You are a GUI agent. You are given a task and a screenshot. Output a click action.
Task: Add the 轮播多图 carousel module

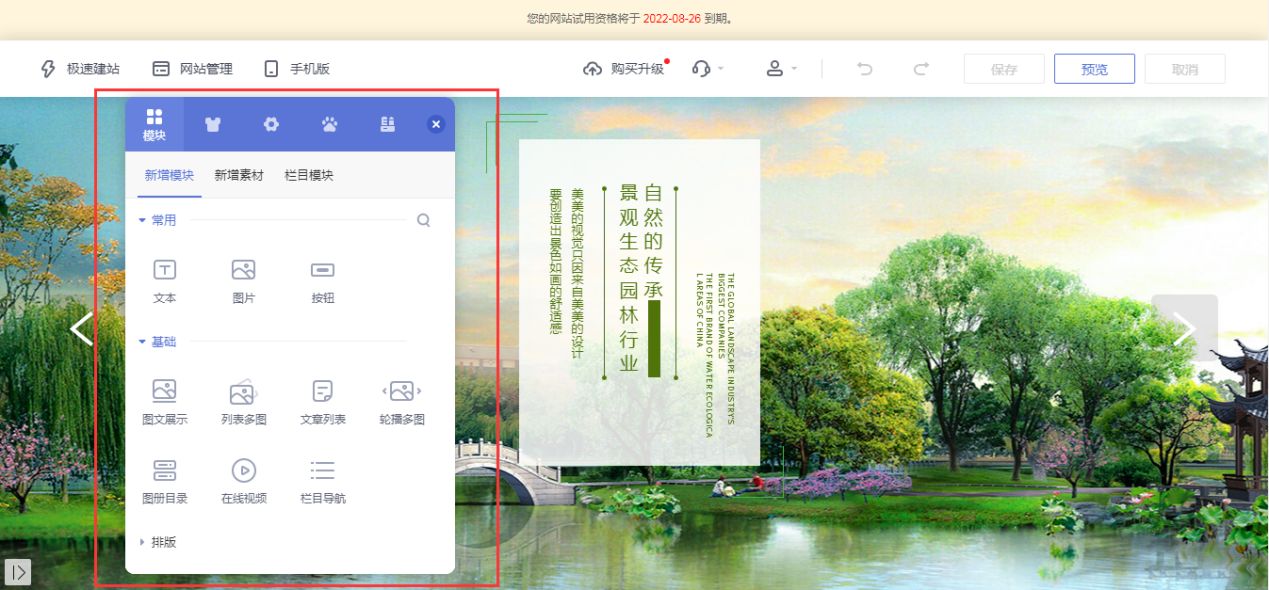coord(402,402)
